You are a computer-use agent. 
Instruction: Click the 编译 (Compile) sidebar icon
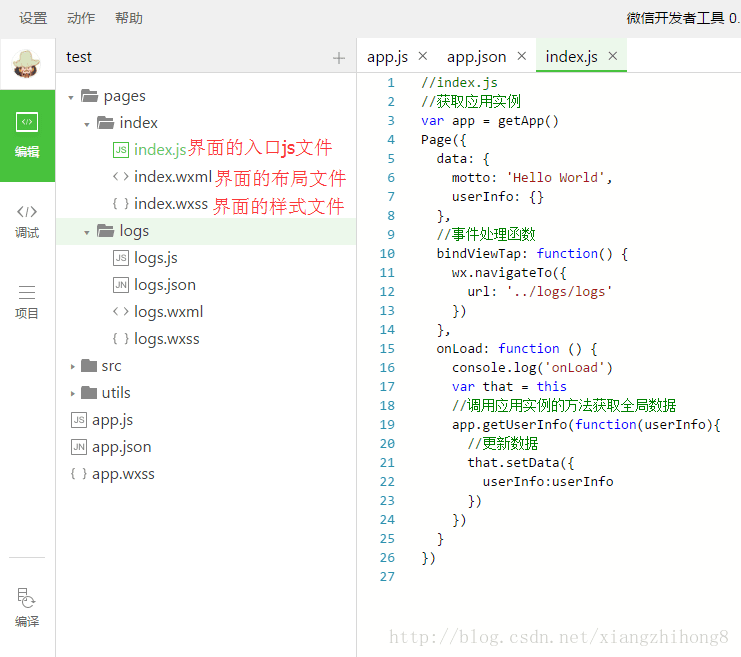tap(27, 608)
